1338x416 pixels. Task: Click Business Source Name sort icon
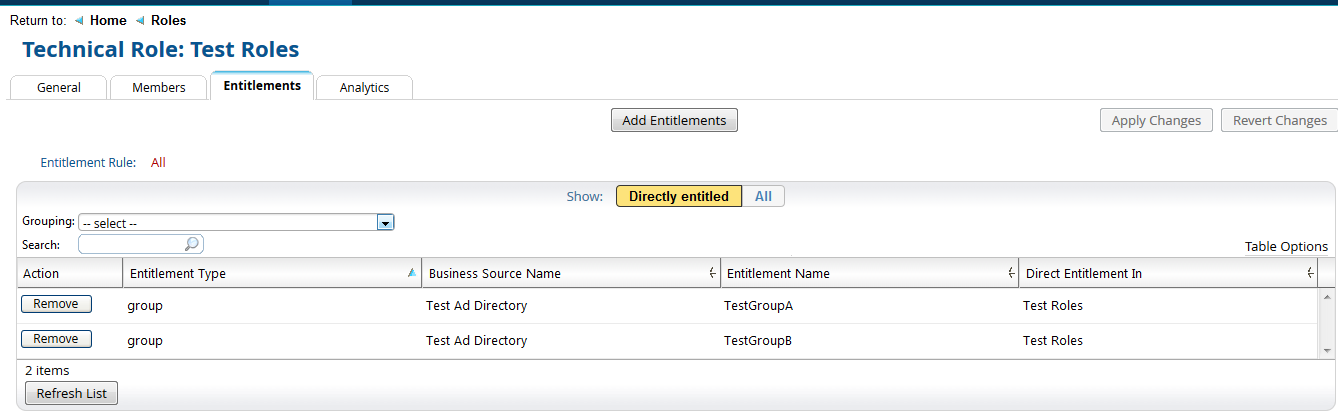click(712, 273)
